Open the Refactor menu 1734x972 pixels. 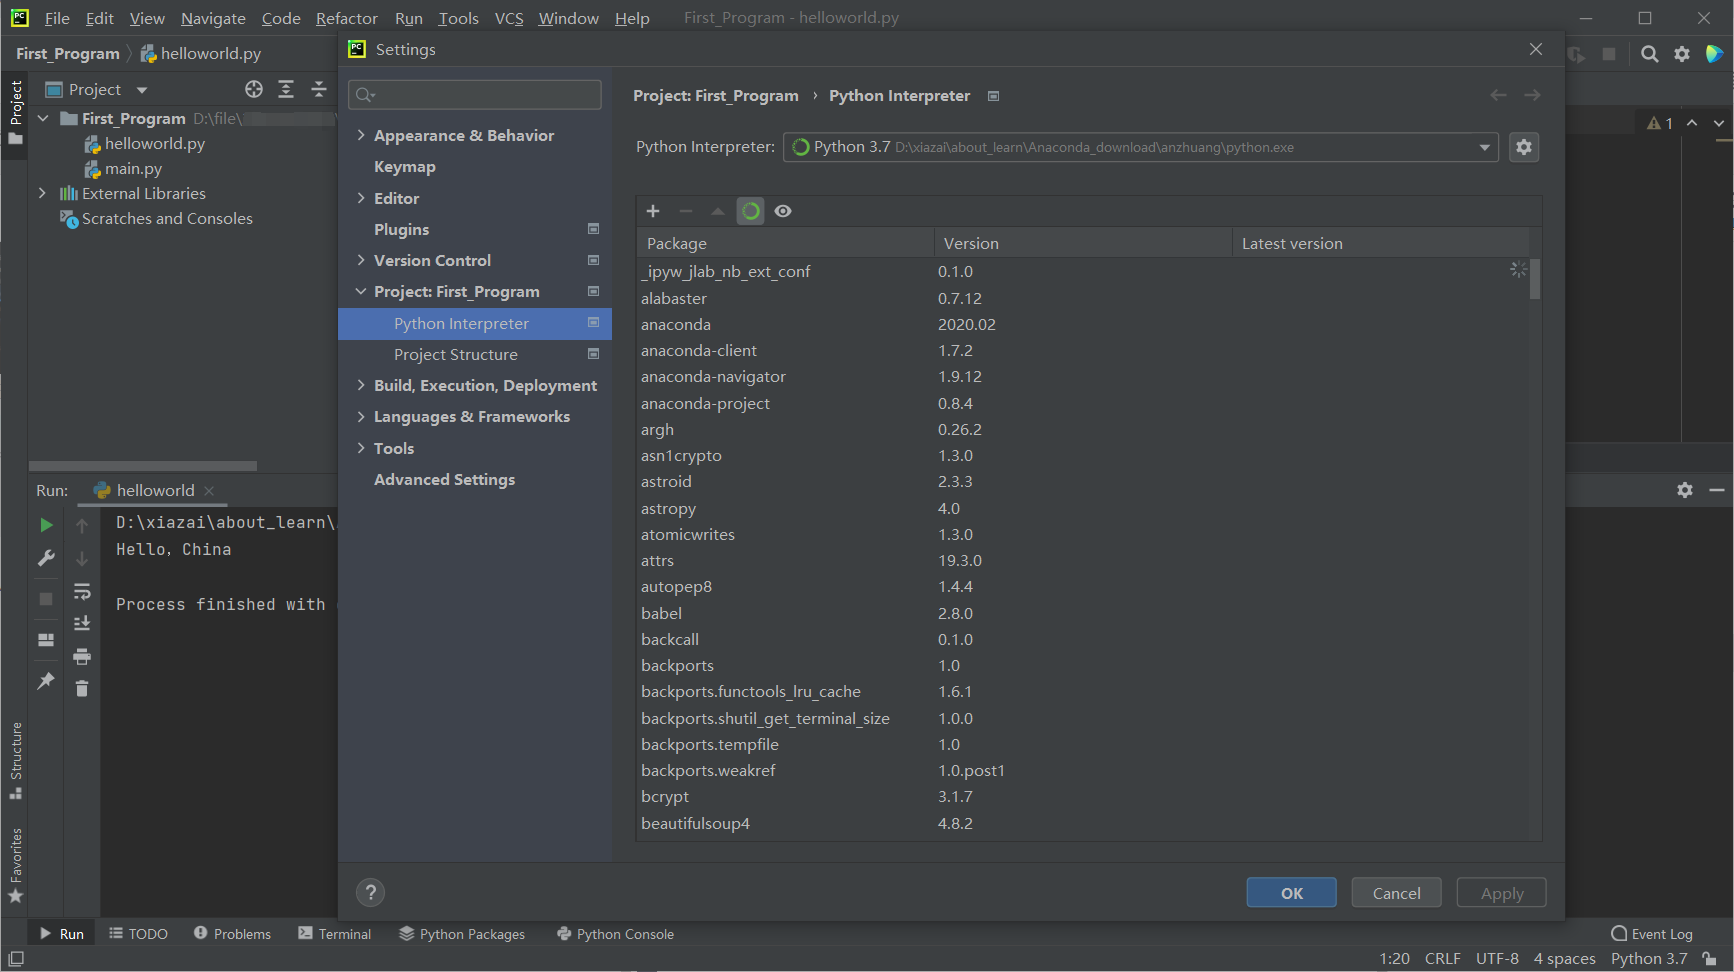[346, 18]
